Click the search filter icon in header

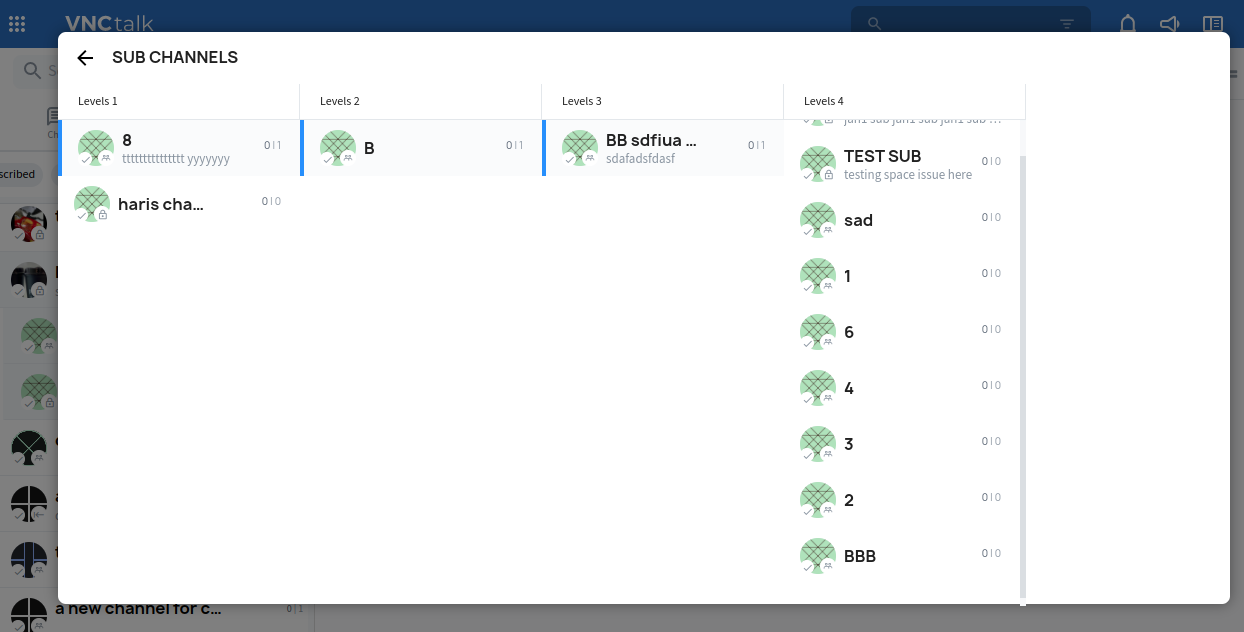coord(1067,24)
